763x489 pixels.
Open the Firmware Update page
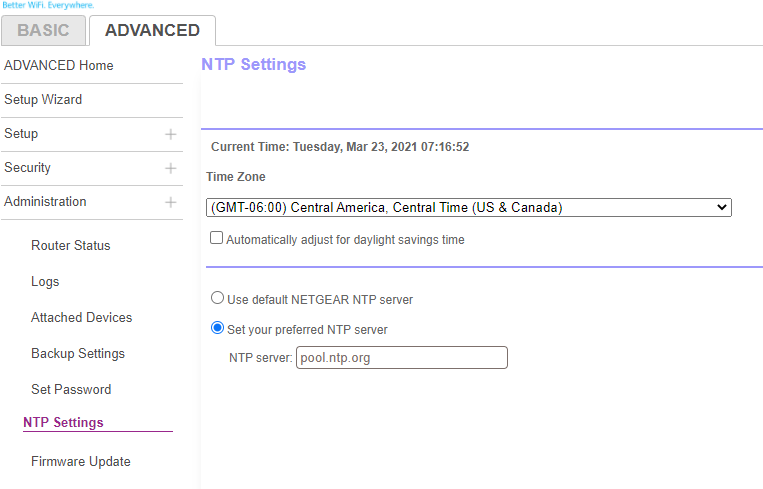(x=81, y=462)
